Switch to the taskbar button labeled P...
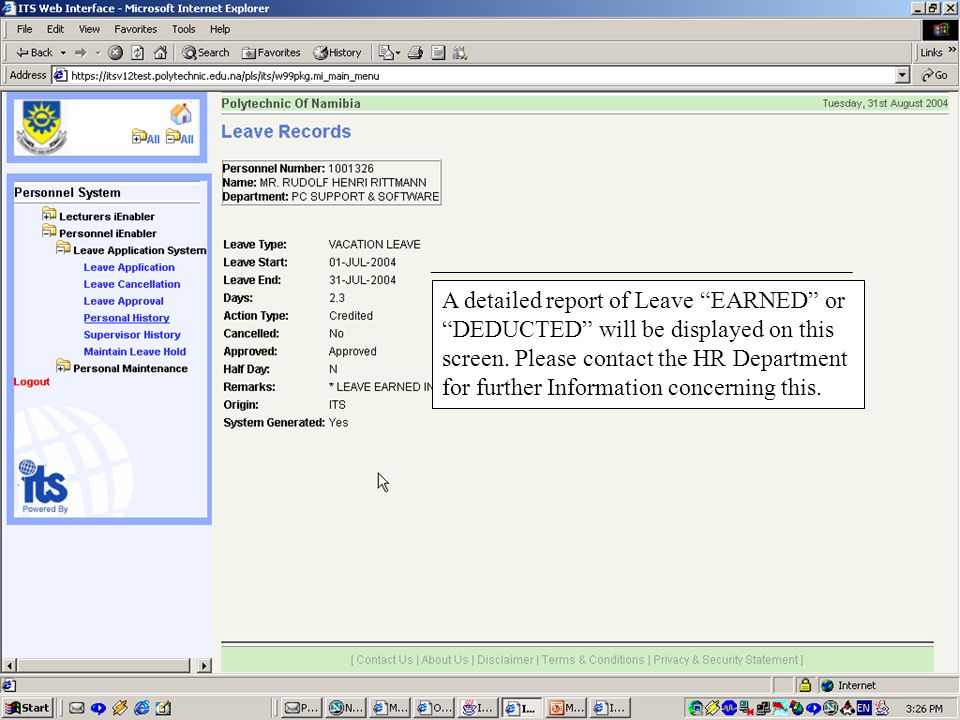Viewport: 960px width, 720px height. 301,708
